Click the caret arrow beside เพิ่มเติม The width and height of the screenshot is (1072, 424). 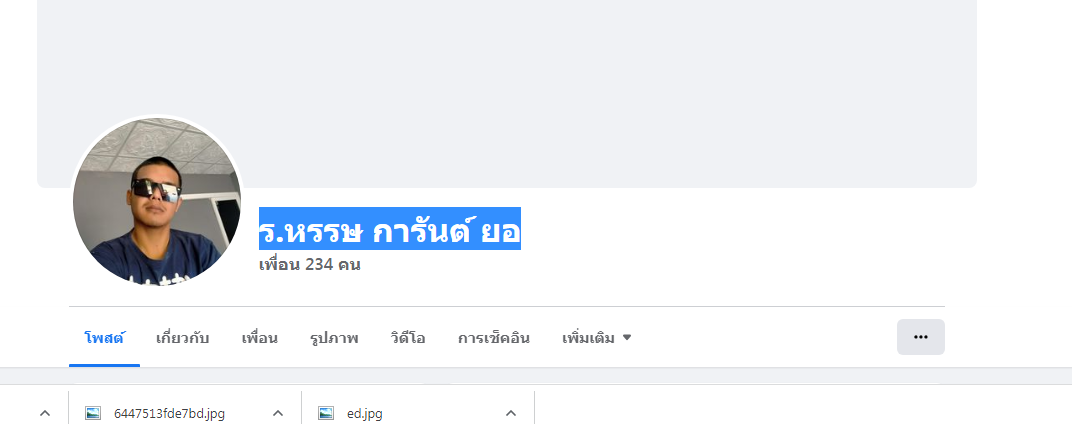627,337
